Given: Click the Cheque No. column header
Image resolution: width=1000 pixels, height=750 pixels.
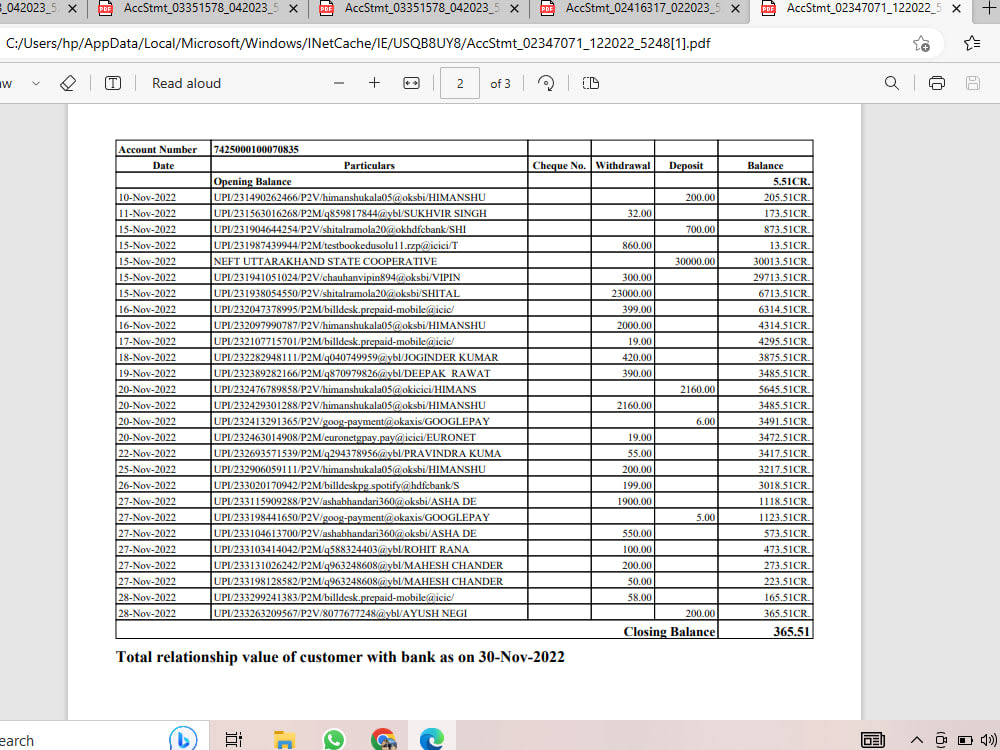Looking at the screenshot, I should tap(559, 165).
